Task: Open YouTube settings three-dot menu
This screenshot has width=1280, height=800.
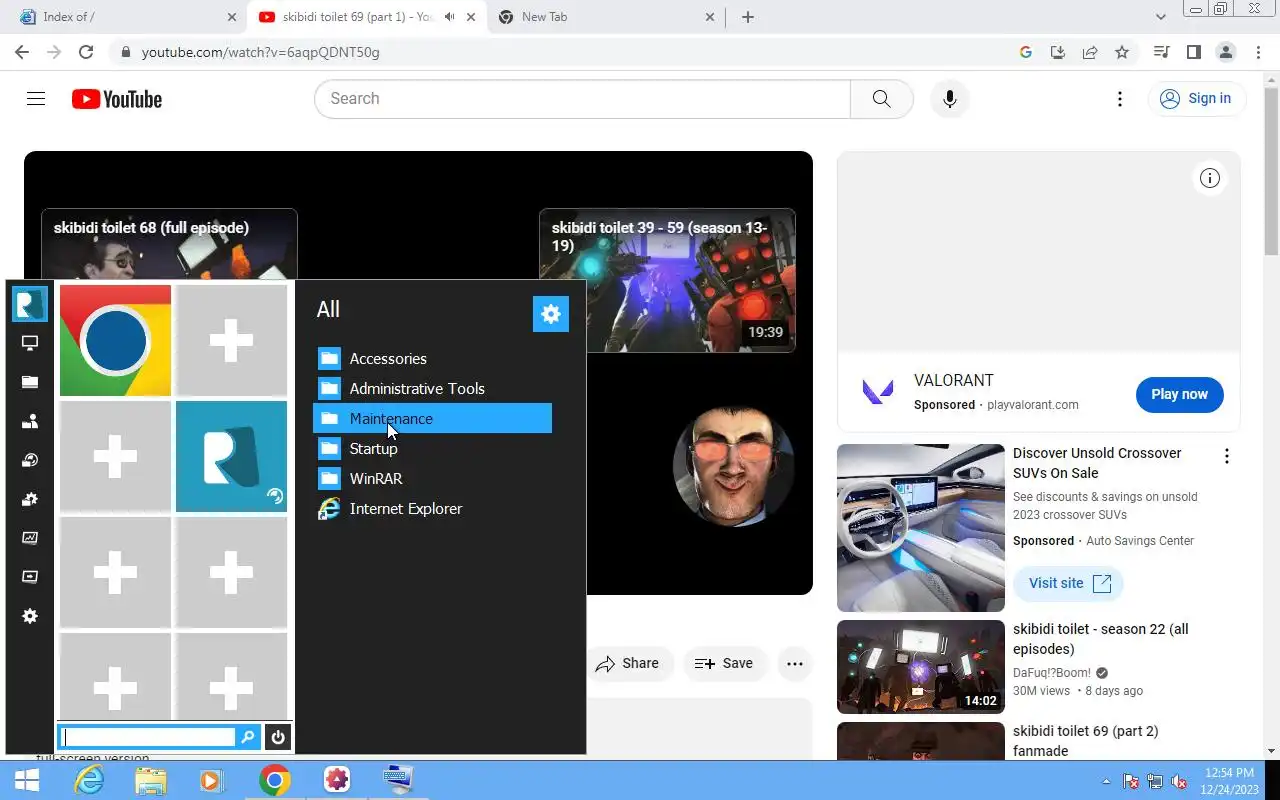Action: coord(1120,99)
